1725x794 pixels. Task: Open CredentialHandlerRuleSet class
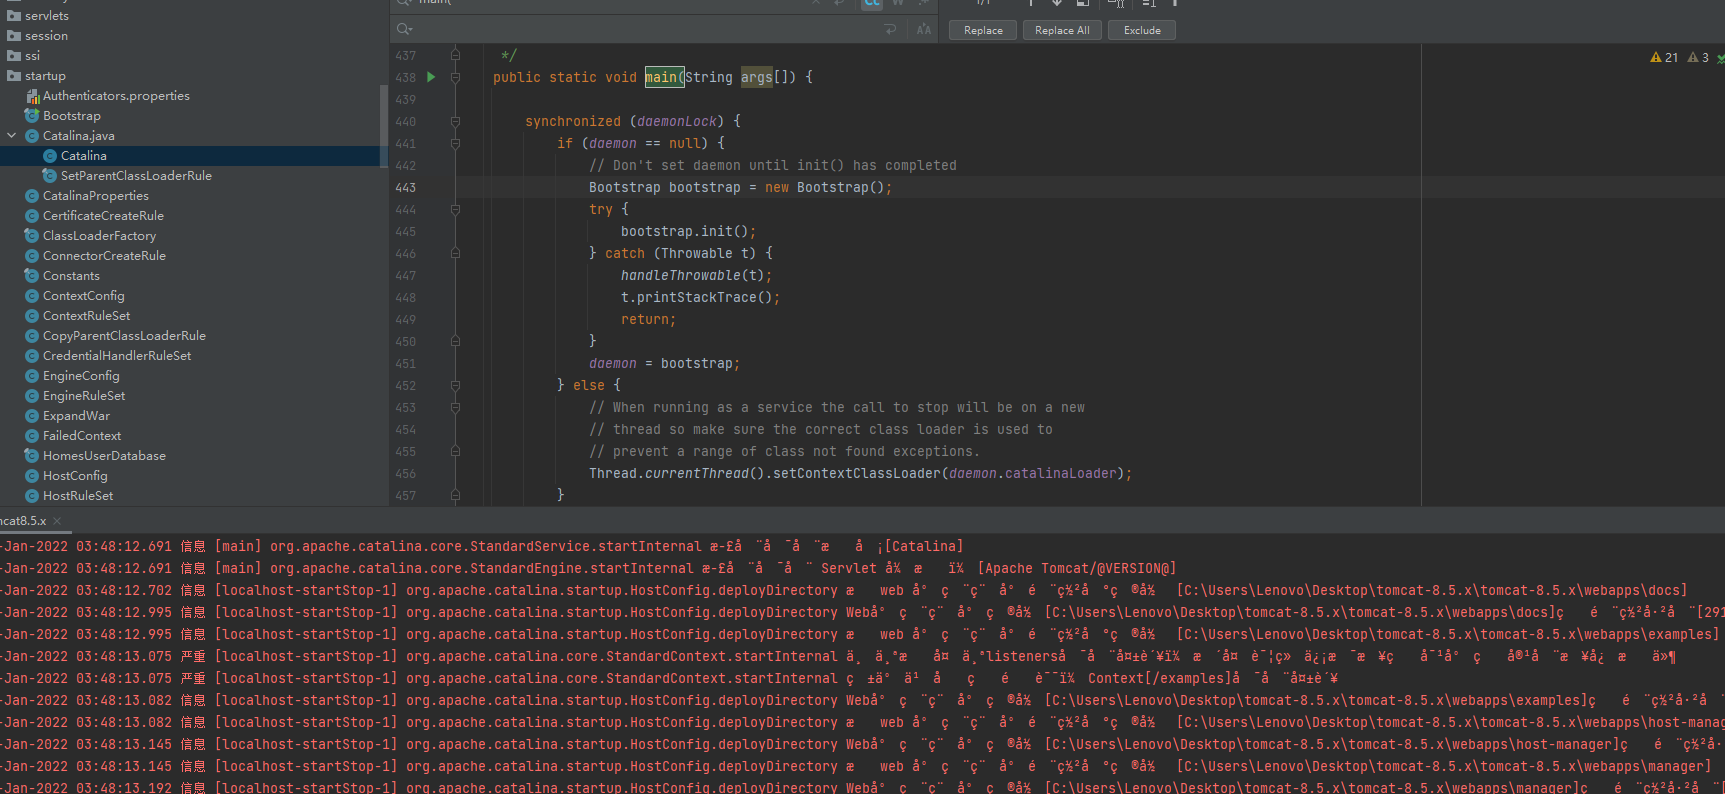point(117,356)
